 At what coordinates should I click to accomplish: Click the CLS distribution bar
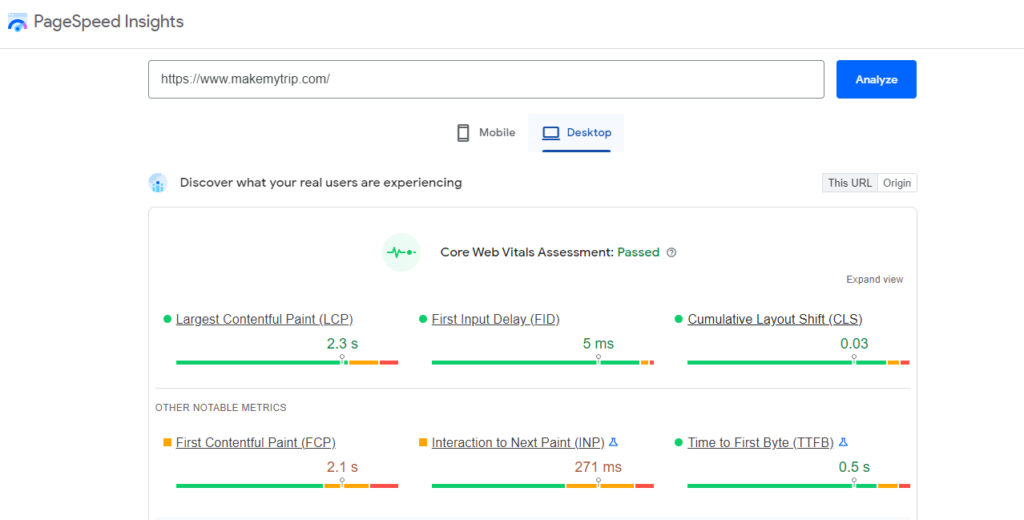point(798,362)
